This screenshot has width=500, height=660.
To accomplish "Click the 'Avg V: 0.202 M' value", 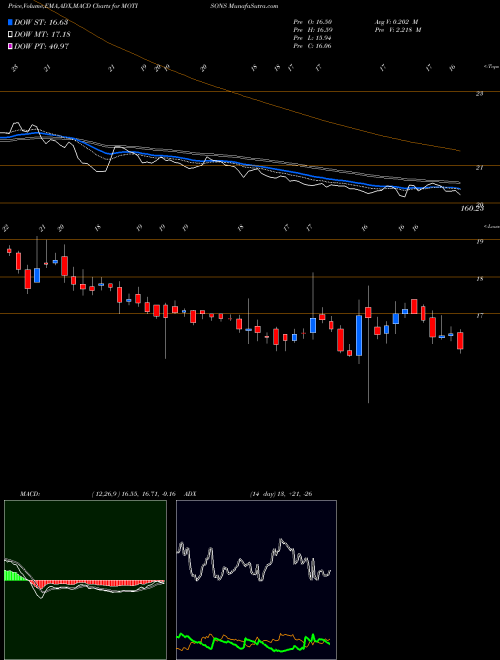I will pyautogui.click(x=396, y=21).
